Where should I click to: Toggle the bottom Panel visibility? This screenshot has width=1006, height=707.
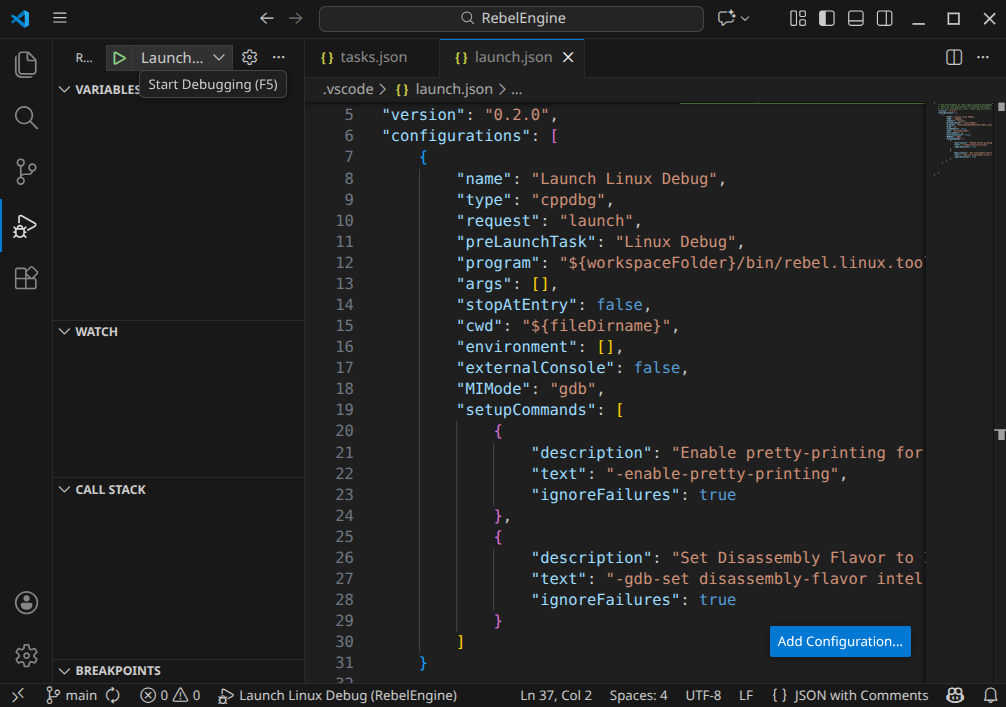pos(856,19)
